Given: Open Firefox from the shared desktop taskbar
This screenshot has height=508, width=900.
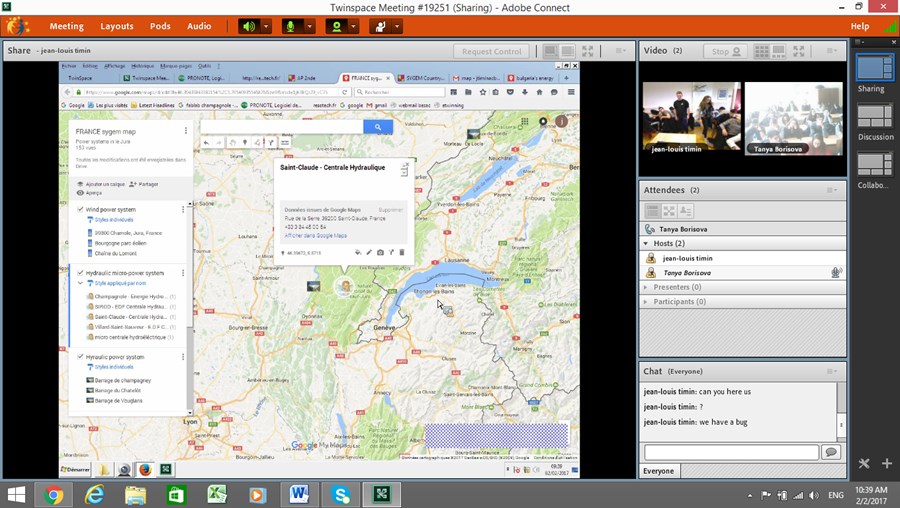Looking at the screenshot, I should pos(145,469).
